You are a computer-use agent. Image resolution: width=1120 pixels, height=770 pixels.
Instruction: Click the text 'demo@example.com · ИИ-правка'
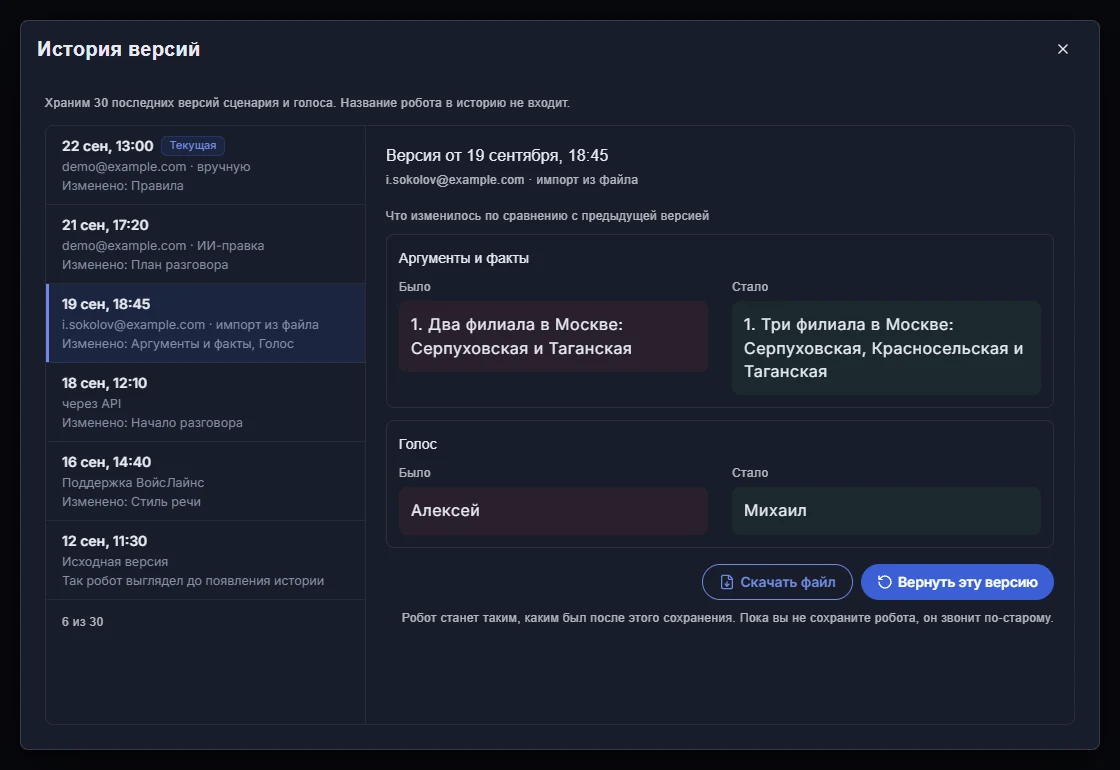click(163, 246)
